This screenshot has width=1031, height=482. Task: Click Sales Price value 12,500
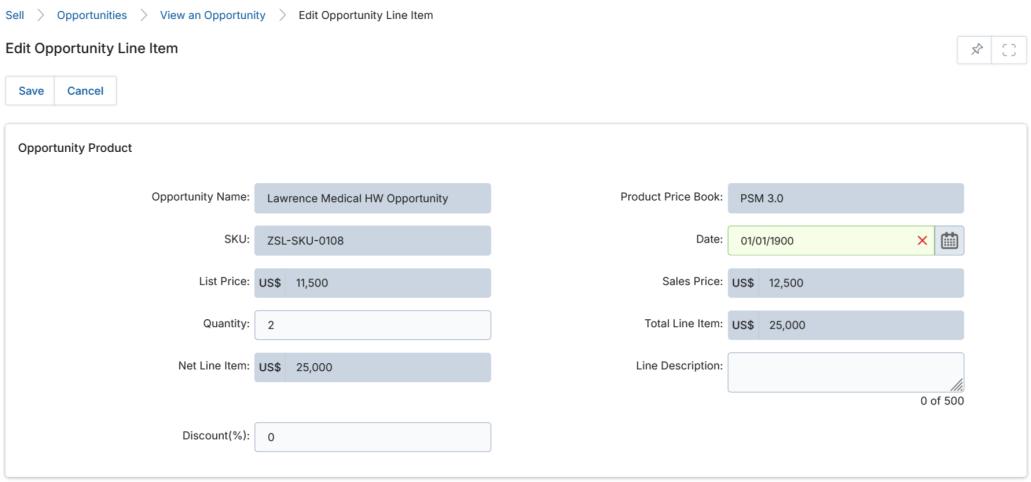(861, 283)
